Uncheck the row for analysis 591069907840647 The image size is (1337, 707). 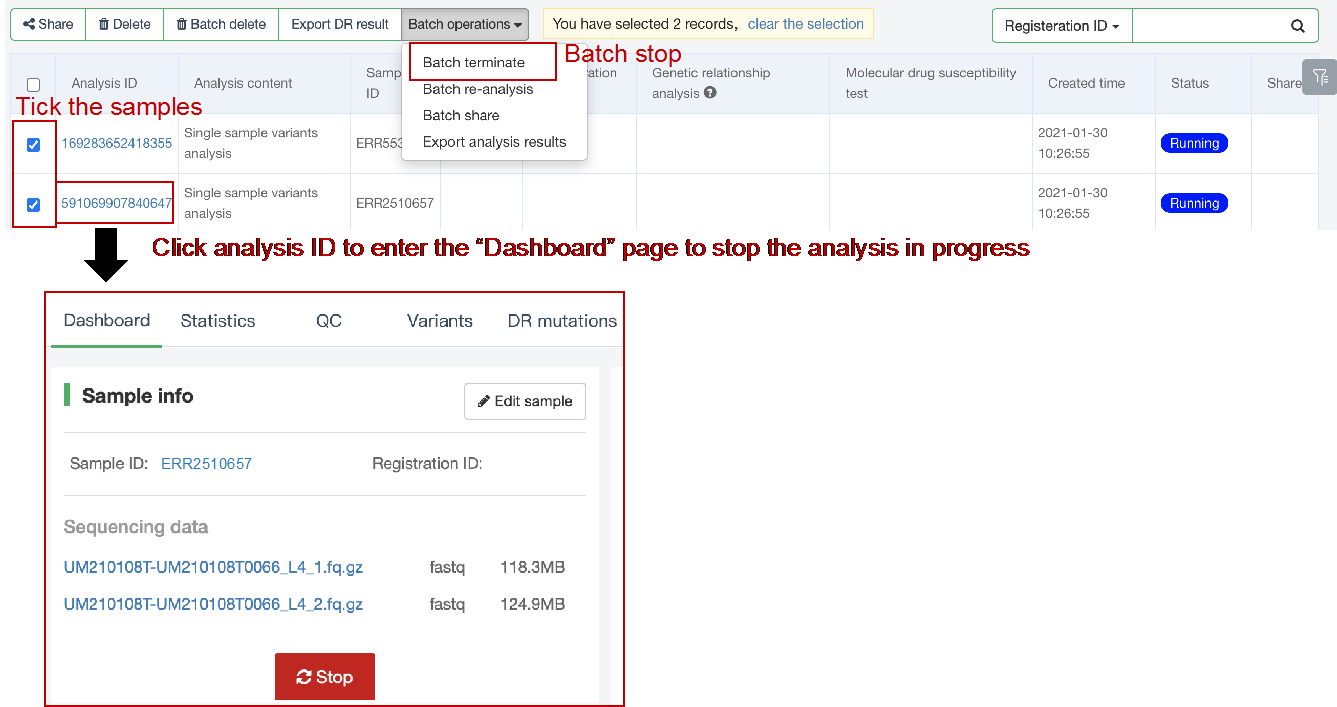pyautogui.click(x=34, y=205)
